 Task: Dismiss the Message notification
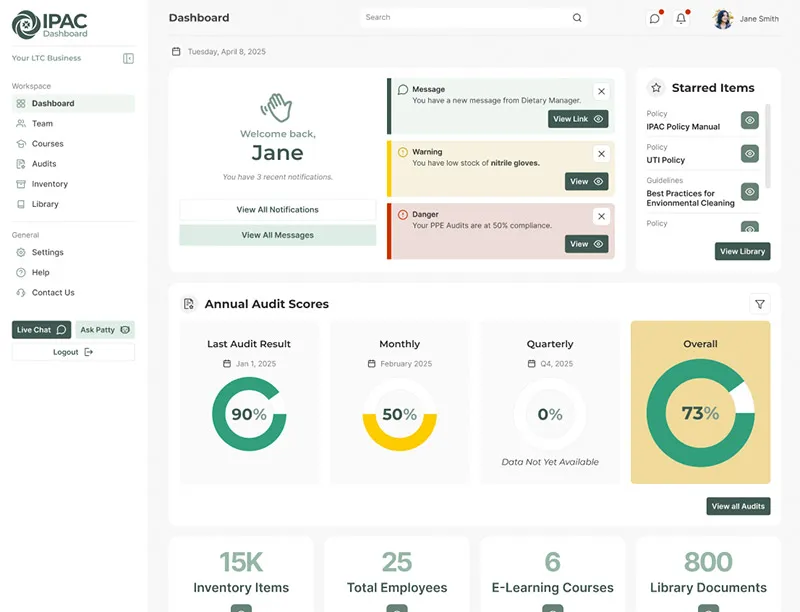click(602, 91)
